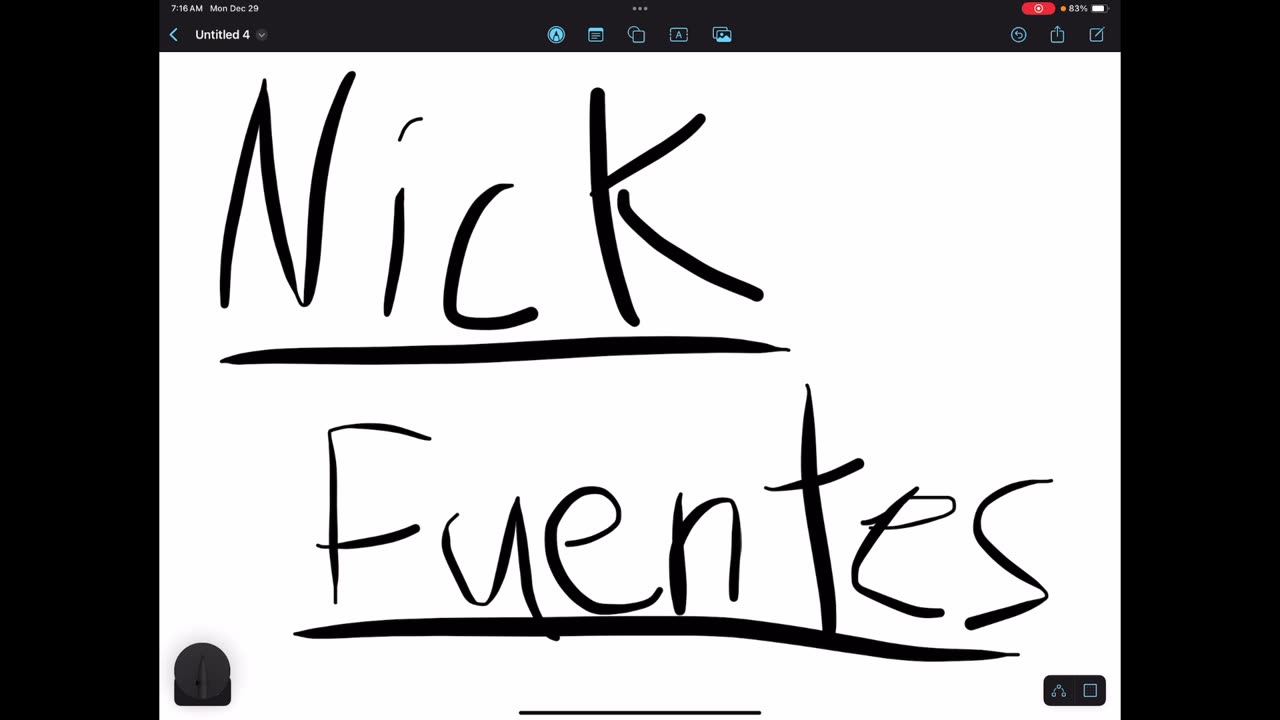The height and width of the screenshot is (720, 1280).
Task: Tap the 83% battery status
Action: point(1086,8)
